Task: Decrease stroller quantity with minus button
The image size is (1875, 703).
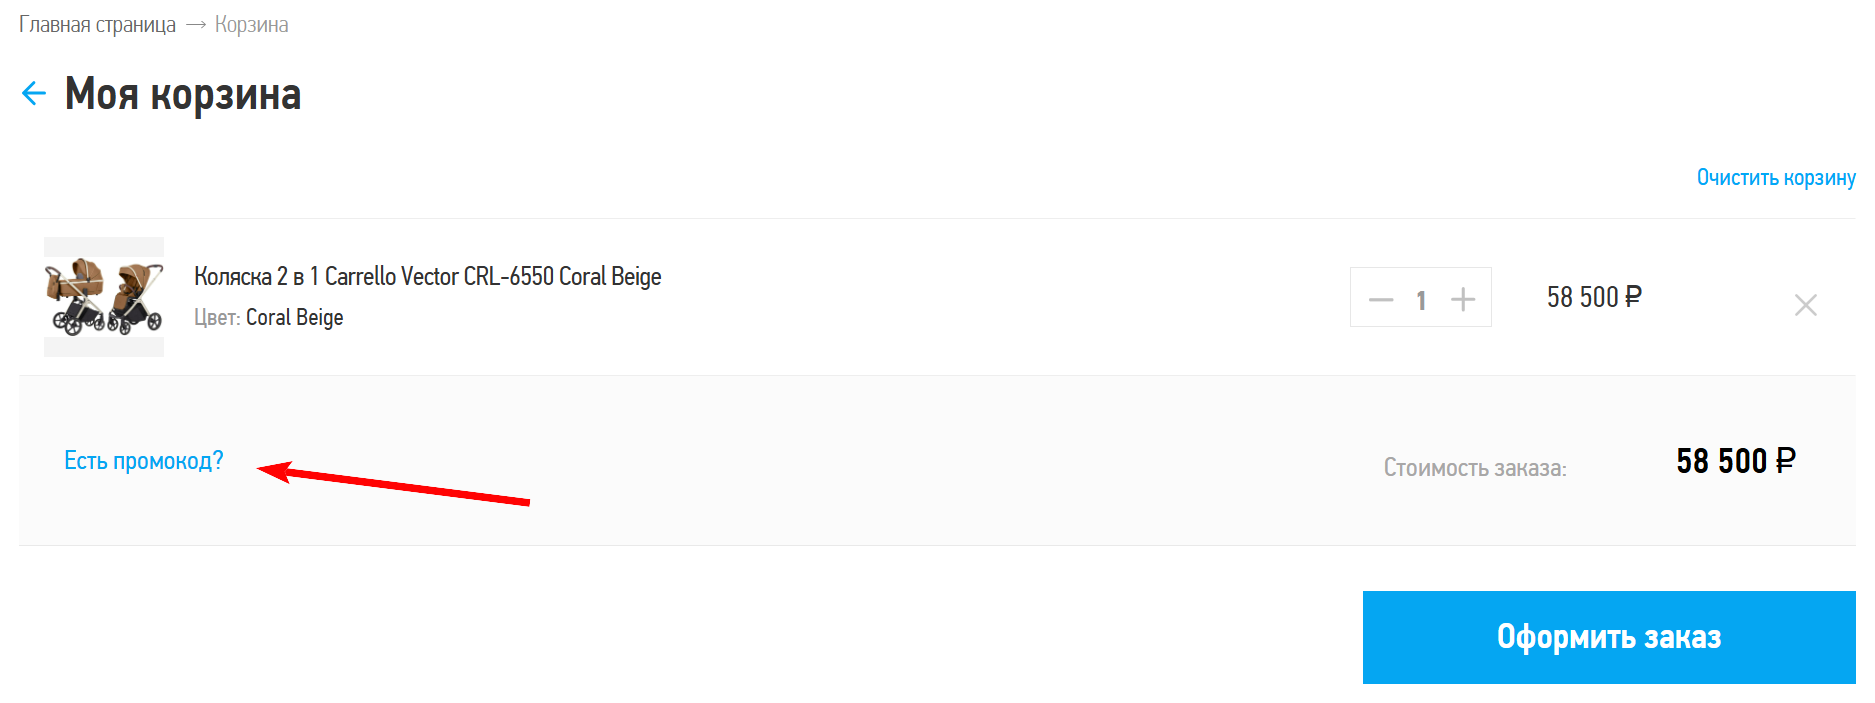Action: pyautogui.click(x=1381, y=299)
